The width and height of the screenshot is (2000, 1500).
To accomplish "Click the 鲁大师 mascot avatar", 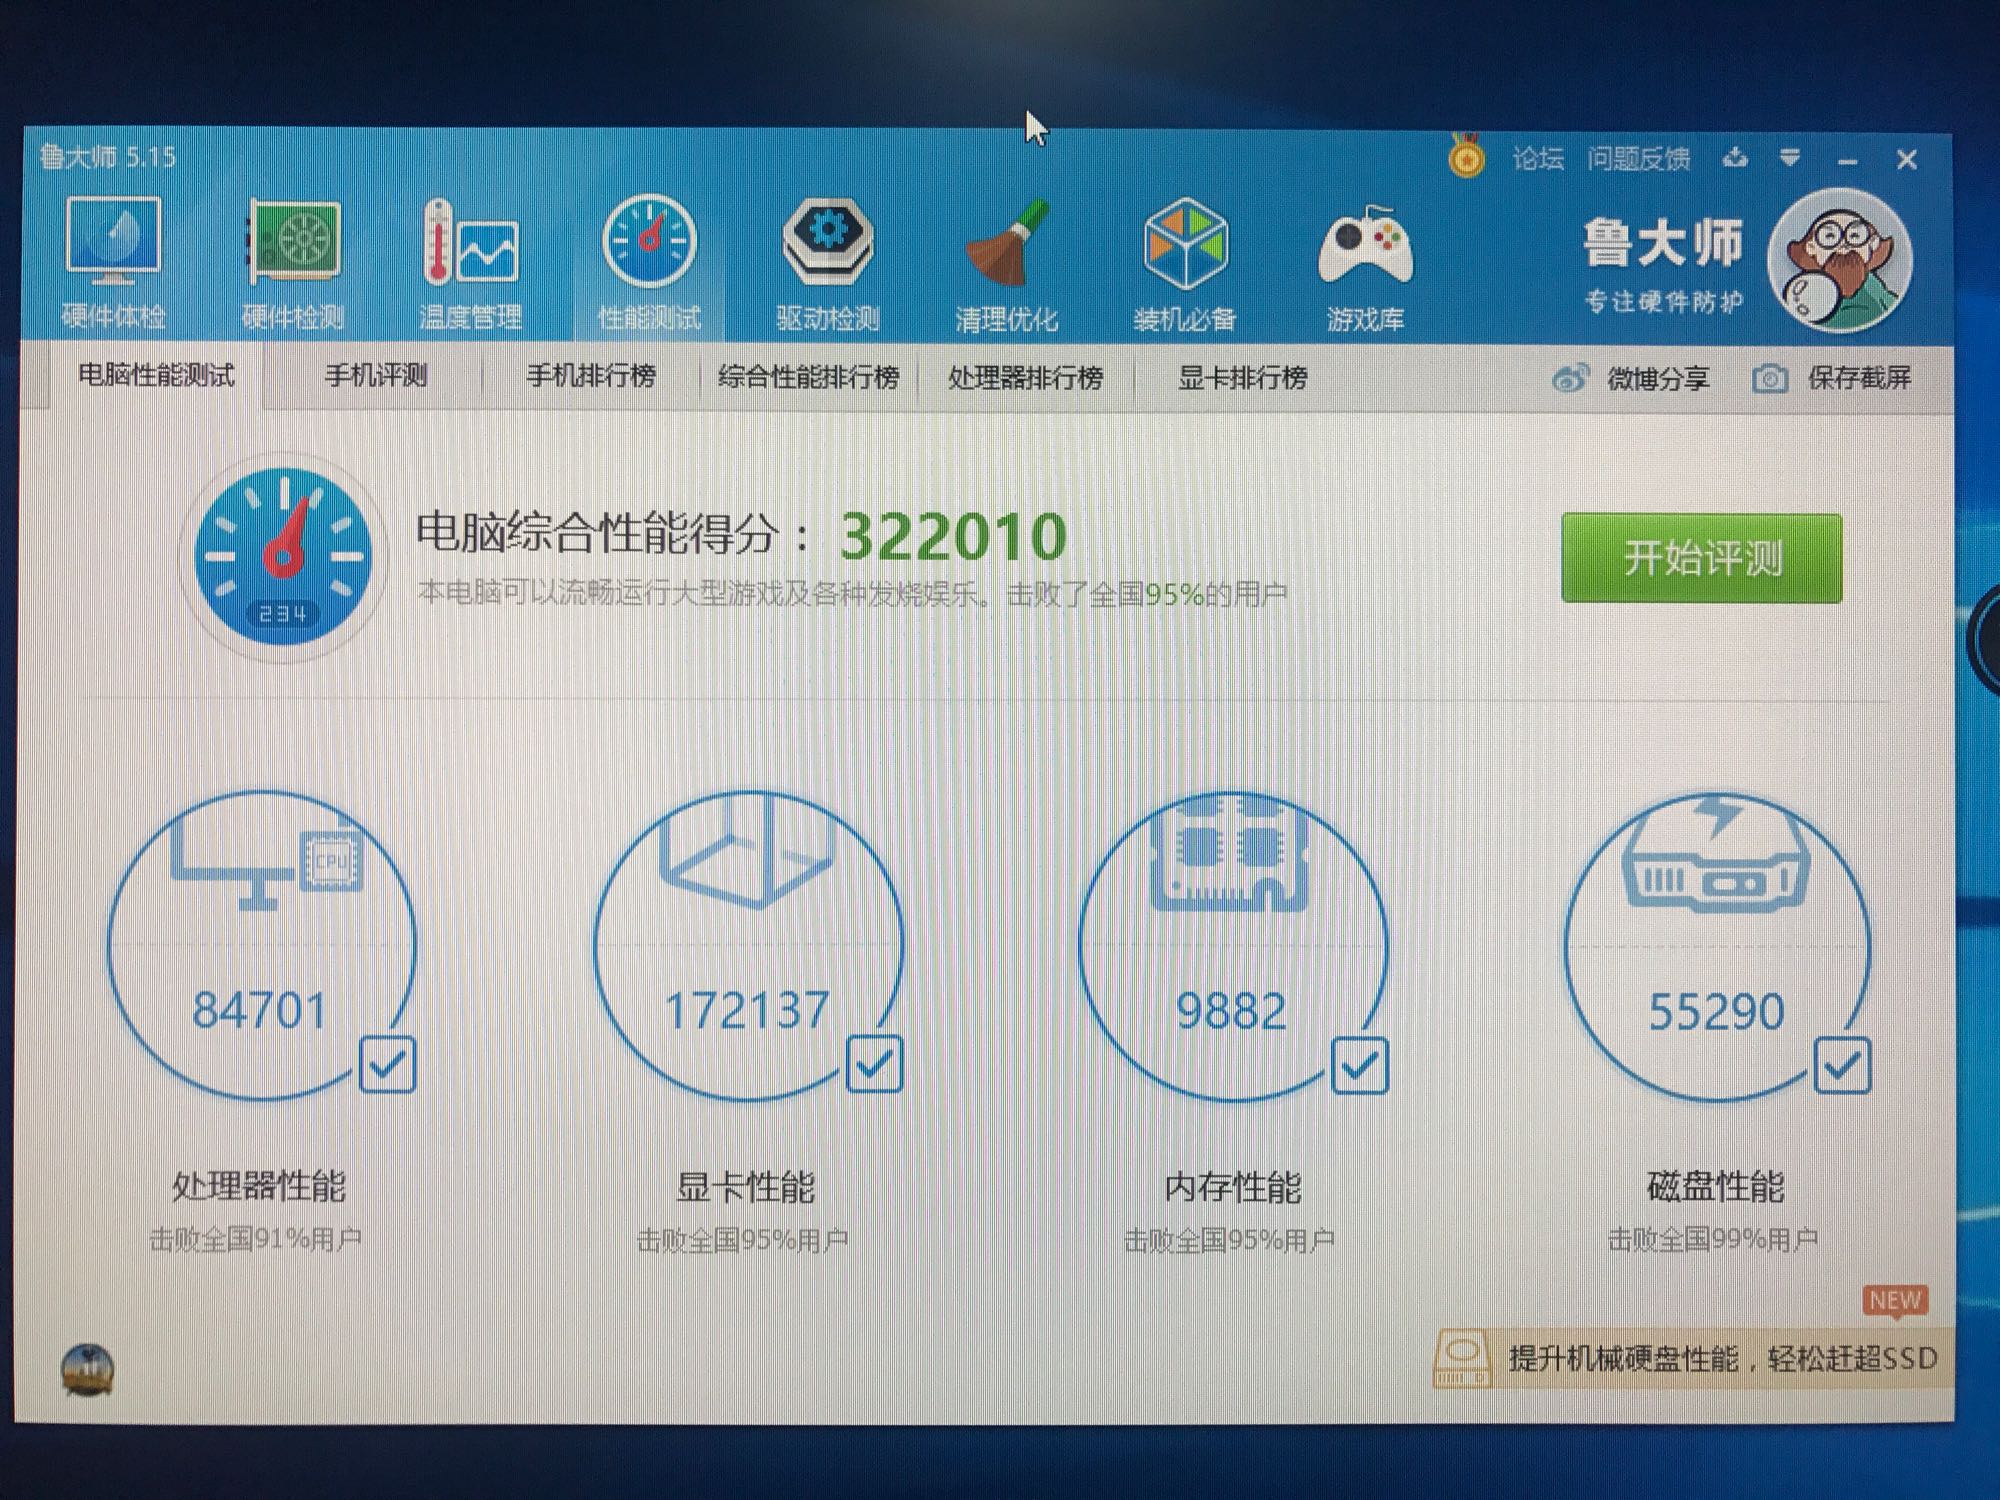I will click(x=1841, y=261).
